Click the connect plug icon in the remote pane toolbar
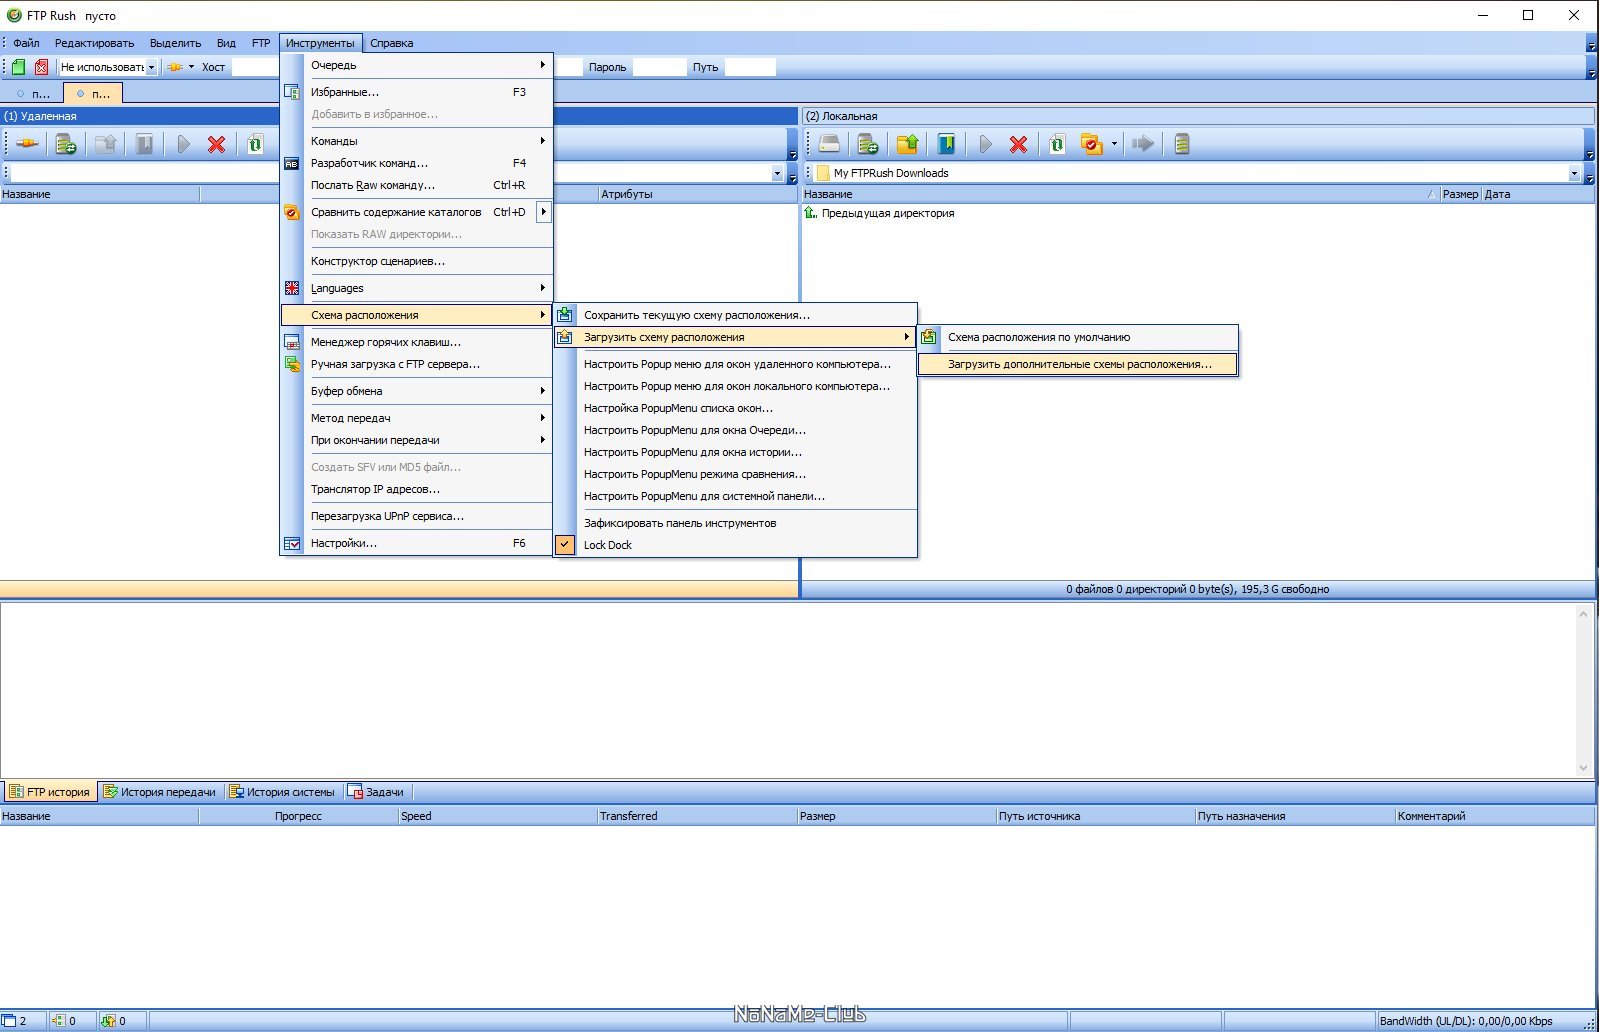This screenshot has height=1032, width=1599. point(28,144)
